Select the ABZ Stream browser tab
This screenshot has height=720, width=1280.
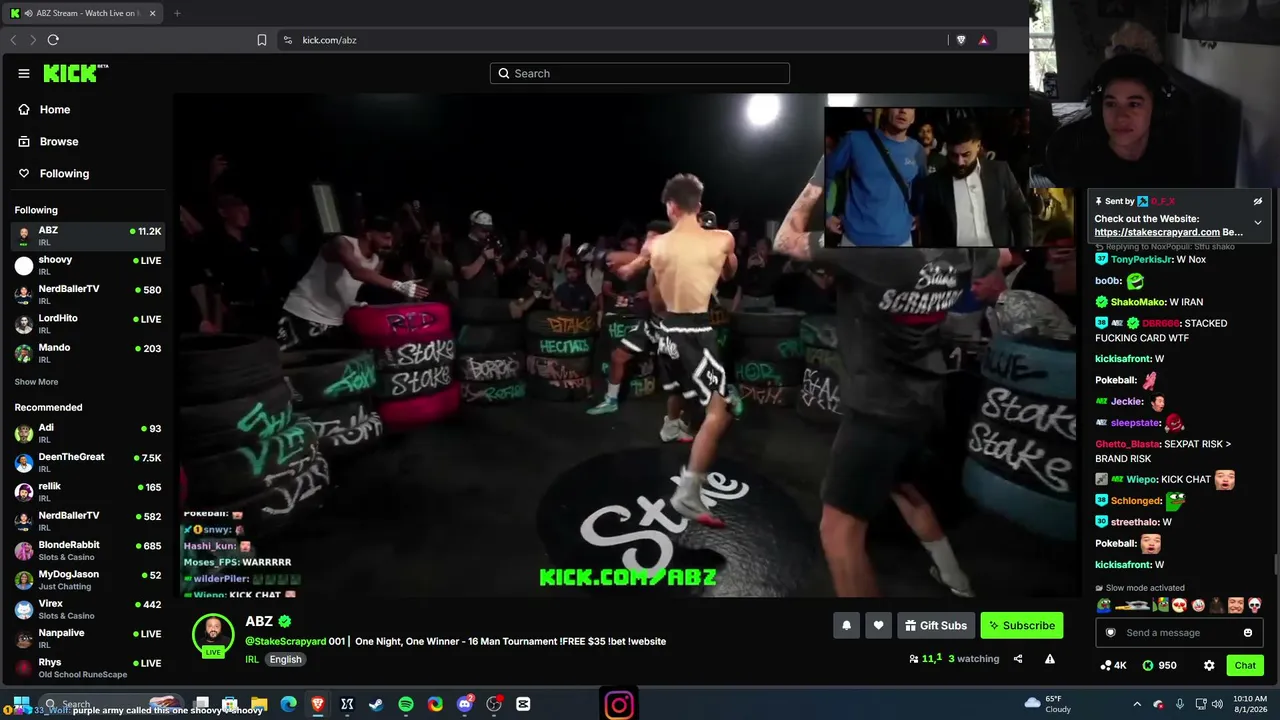[85, 13]
